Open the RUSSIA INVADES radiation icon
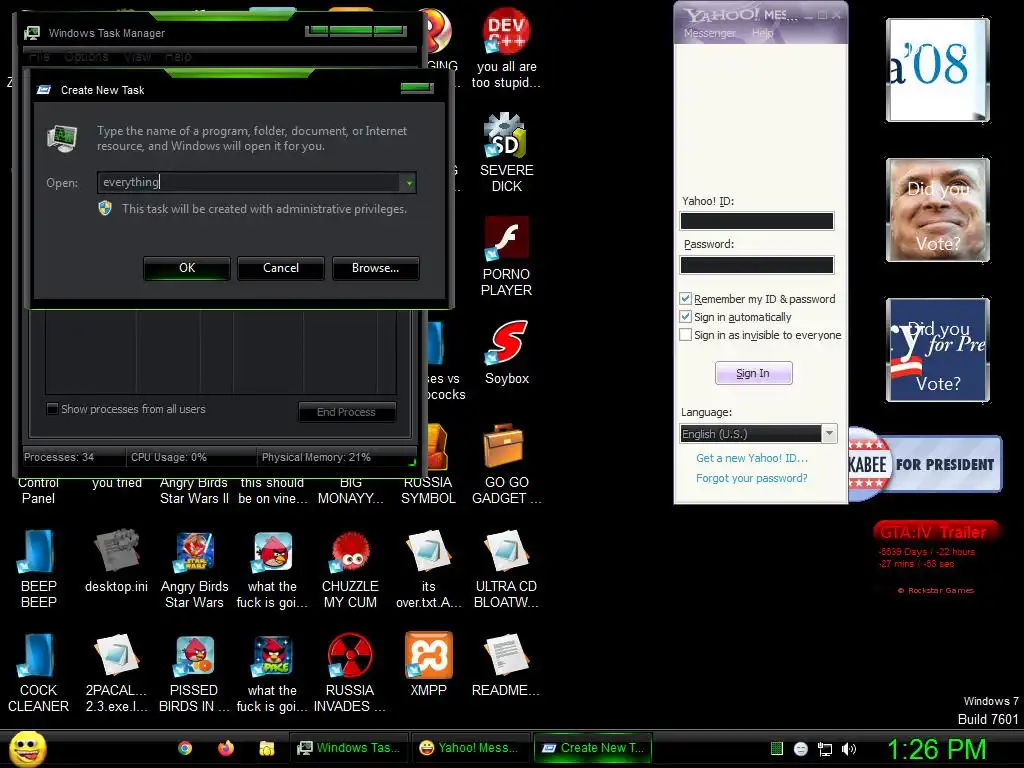This screenshot has height=768, width=1024. point(350,656)
